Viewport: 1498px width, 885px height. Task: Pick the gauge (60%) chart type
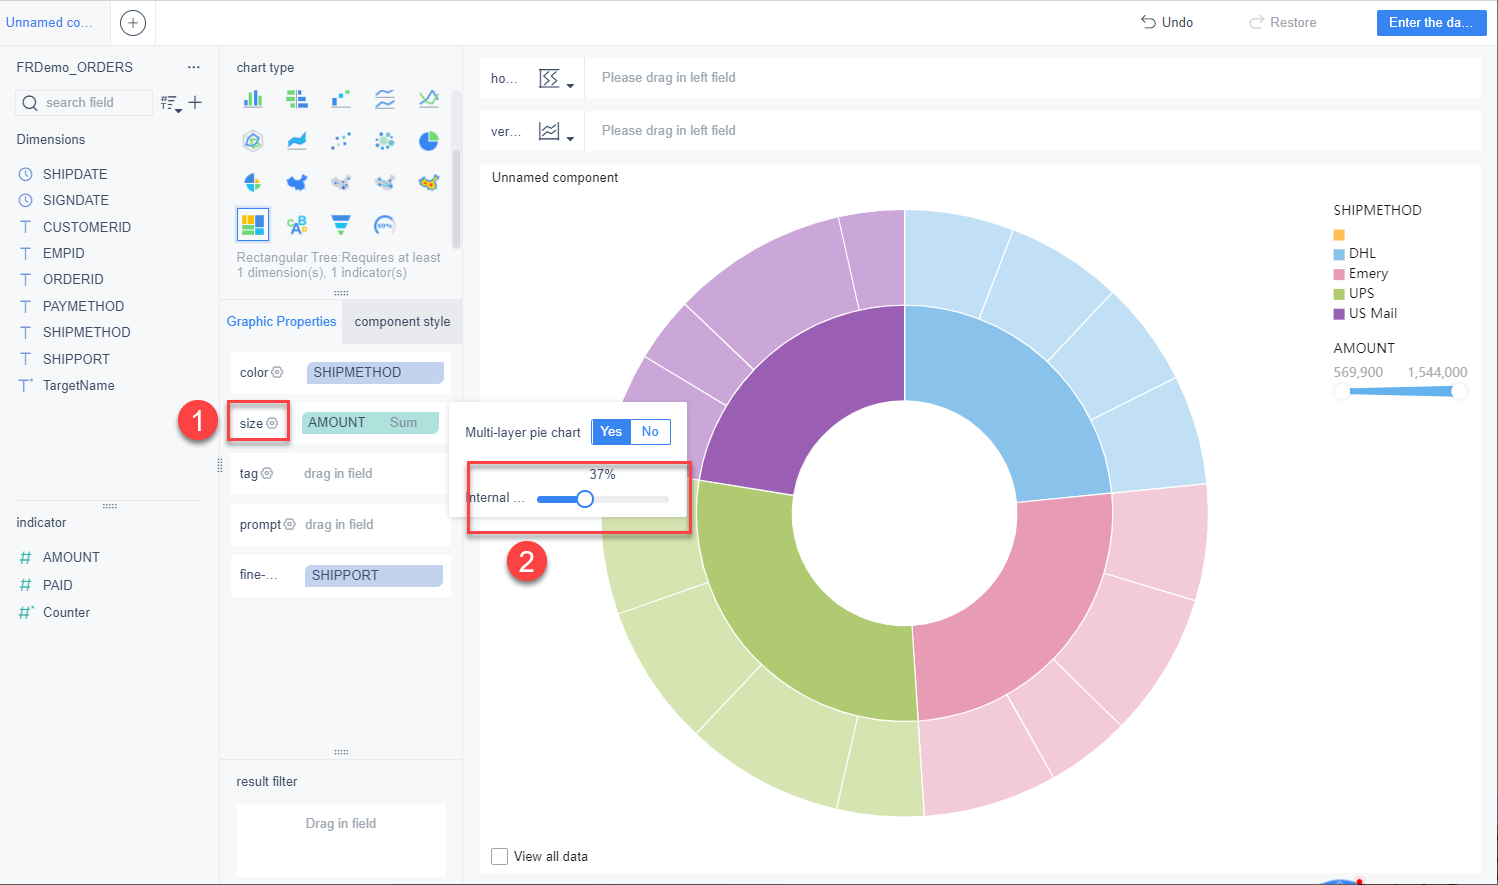pos(385,224)
